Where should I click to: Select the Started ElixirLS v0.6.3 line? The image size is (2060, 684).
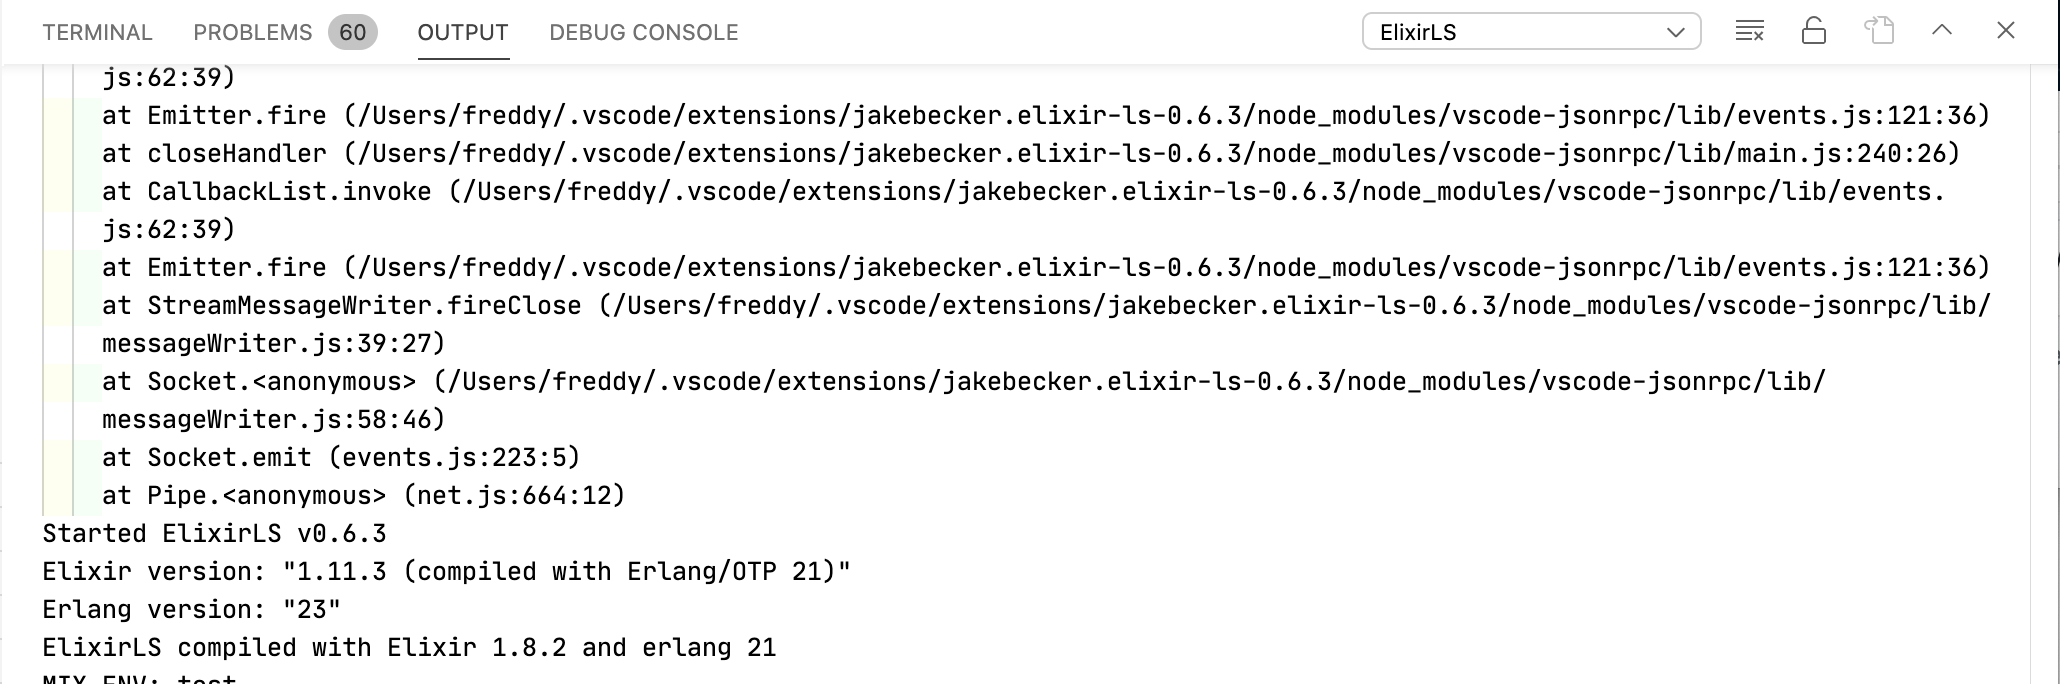tap(212, 533)
